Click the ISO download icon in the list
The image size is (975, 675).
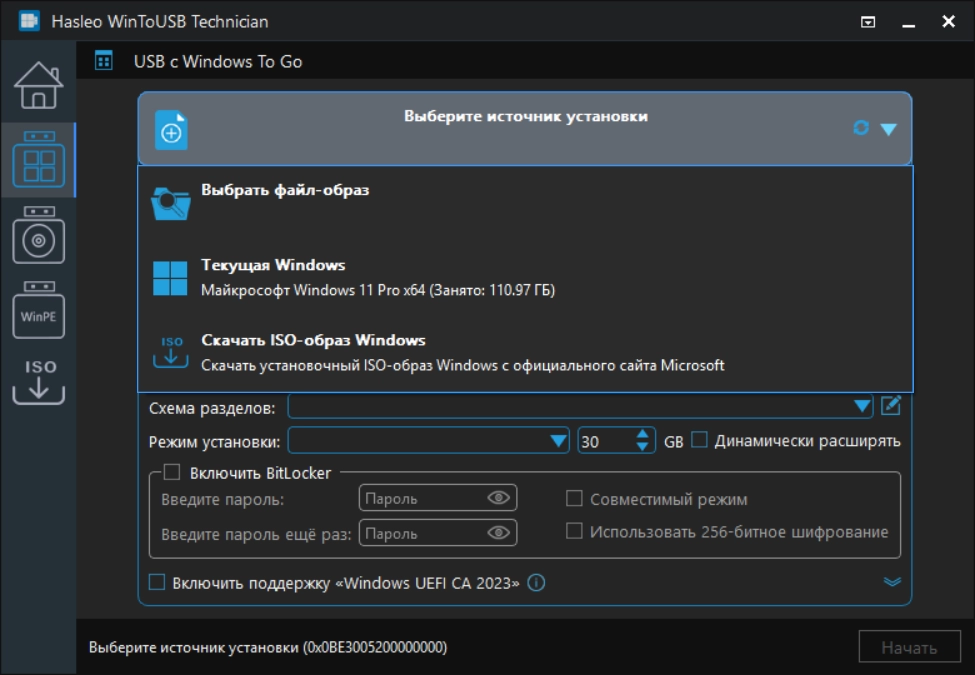pyautogui.click(x=171, y=352)
